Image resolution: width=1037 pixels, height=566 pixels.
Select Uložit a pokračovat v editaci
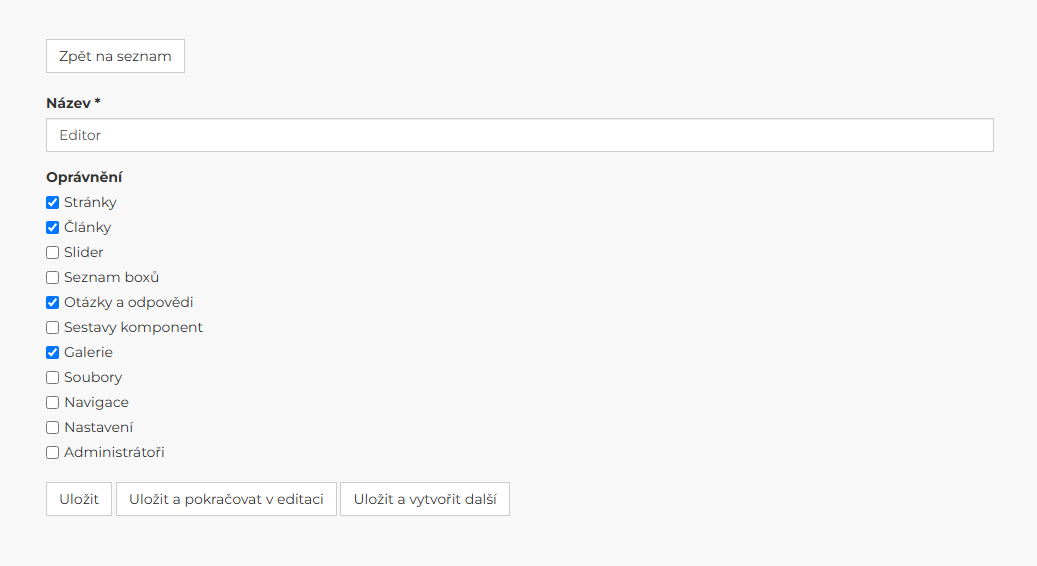[x=226, y=499]
